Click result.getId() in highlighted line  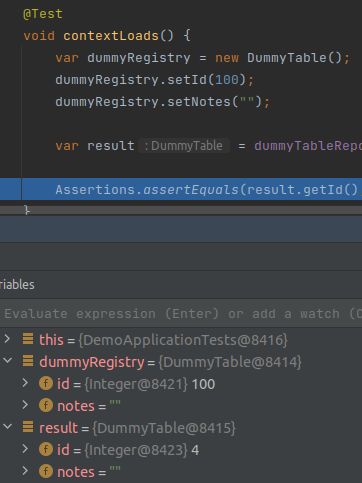pos(302,190)
